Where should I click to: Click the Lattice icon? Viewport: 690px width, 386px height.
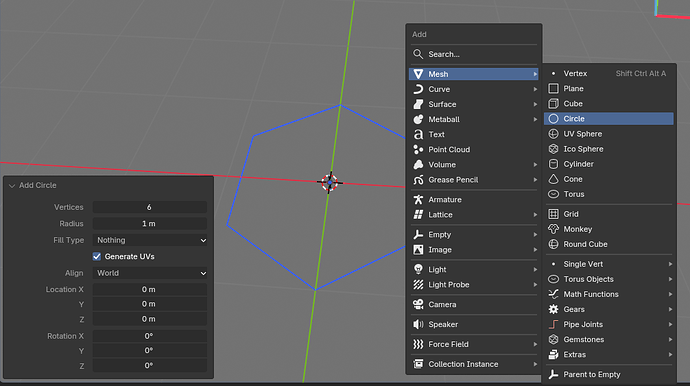(x=418, y=215)
